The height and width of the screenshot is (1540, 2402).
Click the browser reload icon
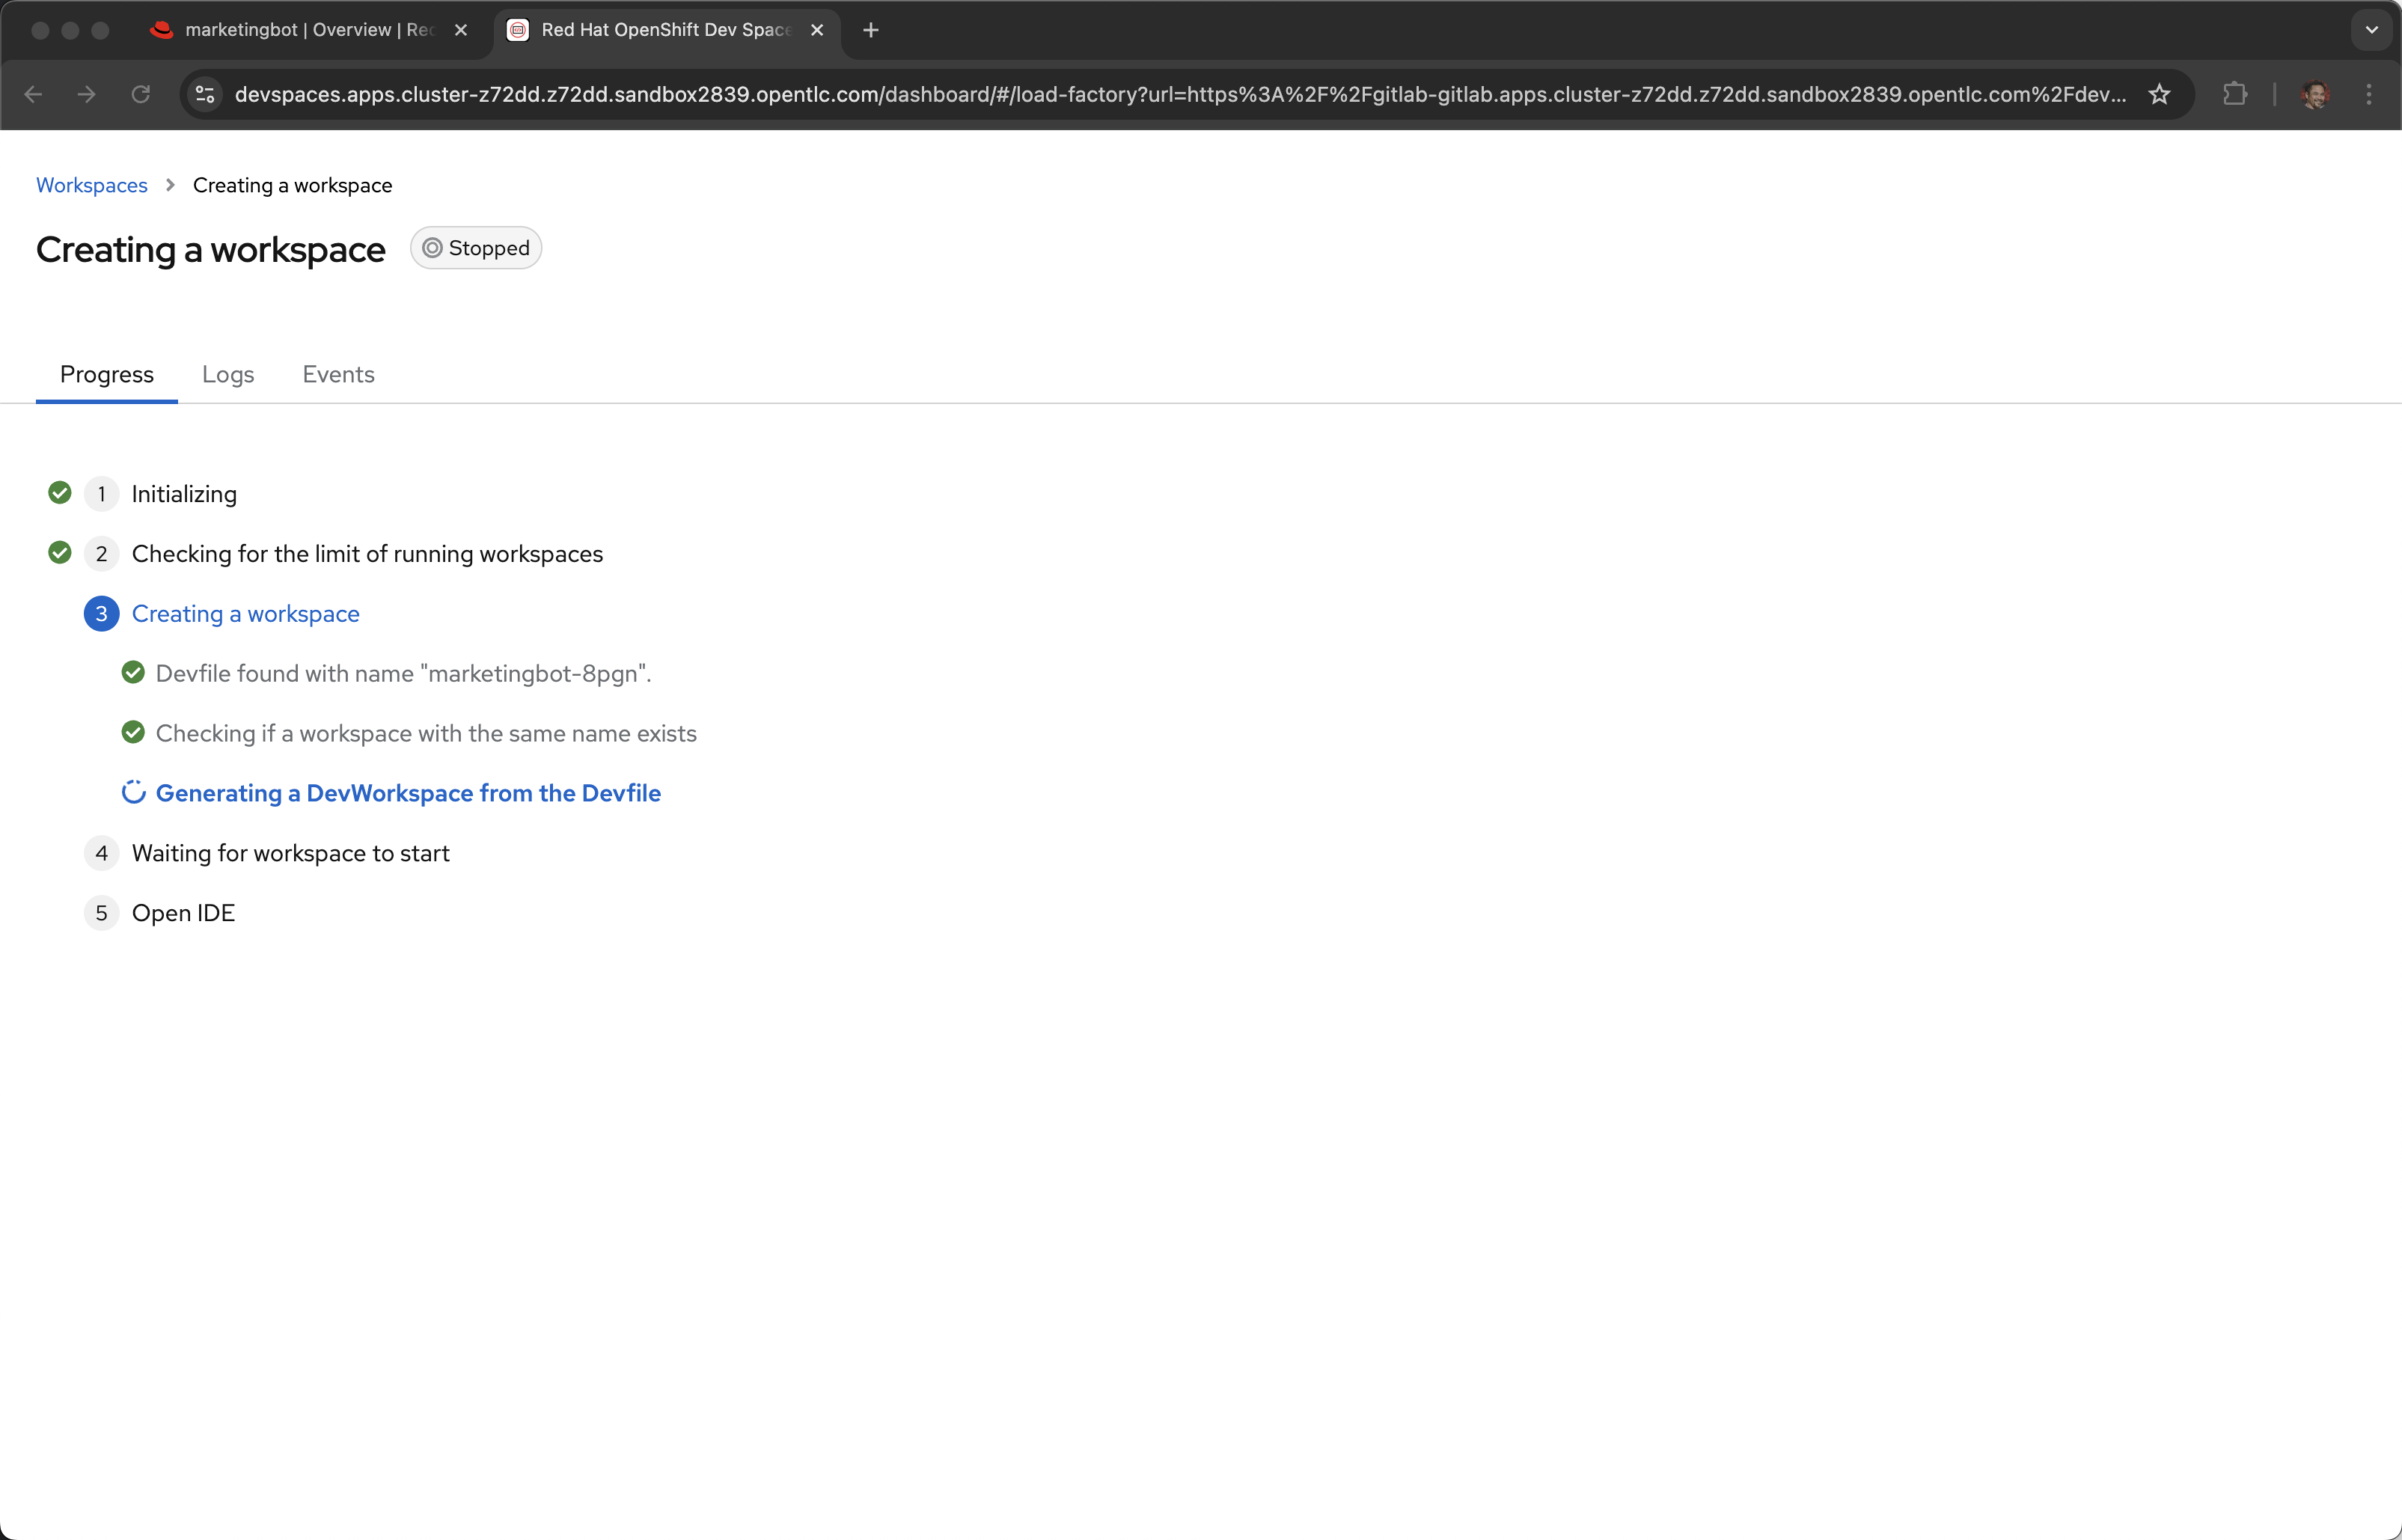pos(141,94)
